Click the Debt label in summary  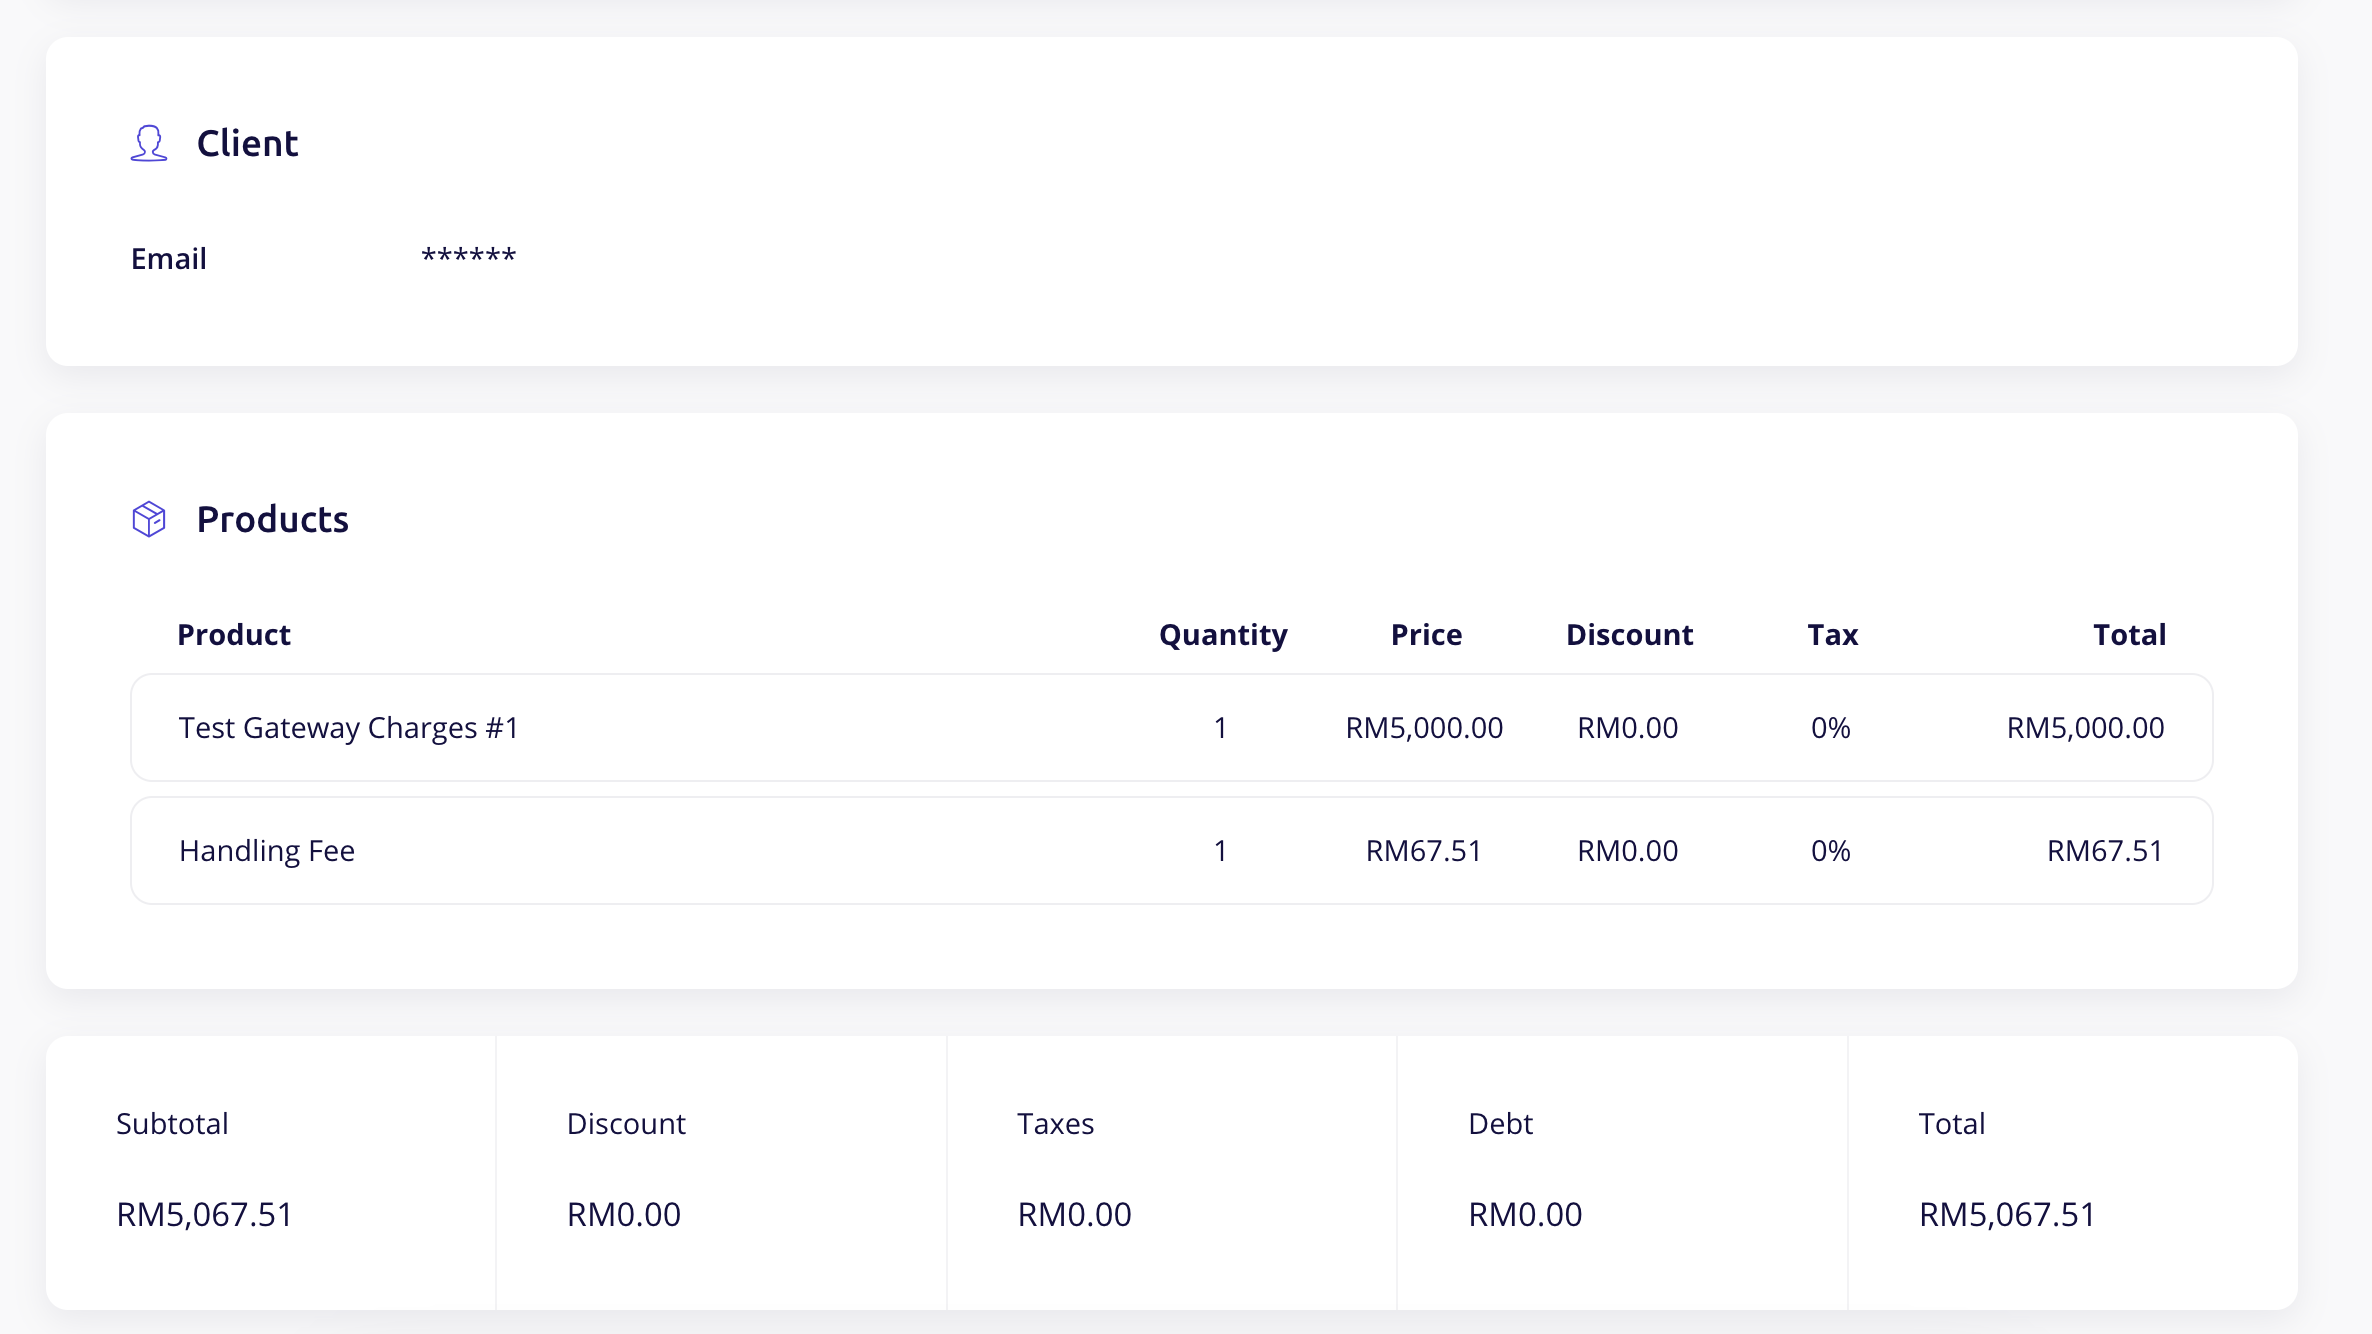point(1500,1123)
